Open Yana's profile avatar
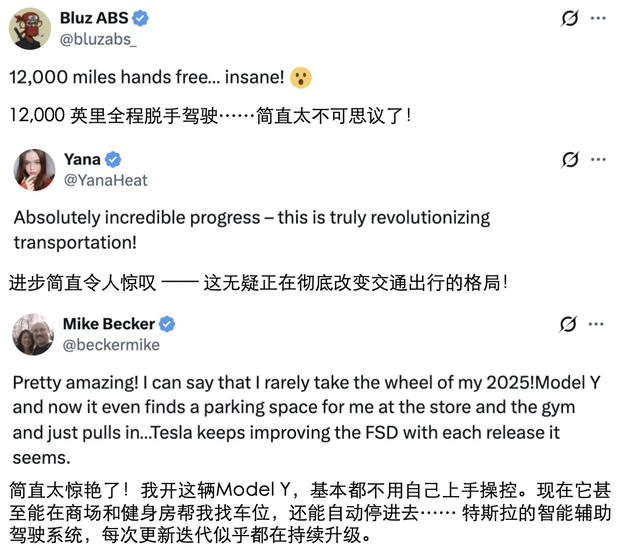This screenshot has height=553, width=620. point(34,169)
